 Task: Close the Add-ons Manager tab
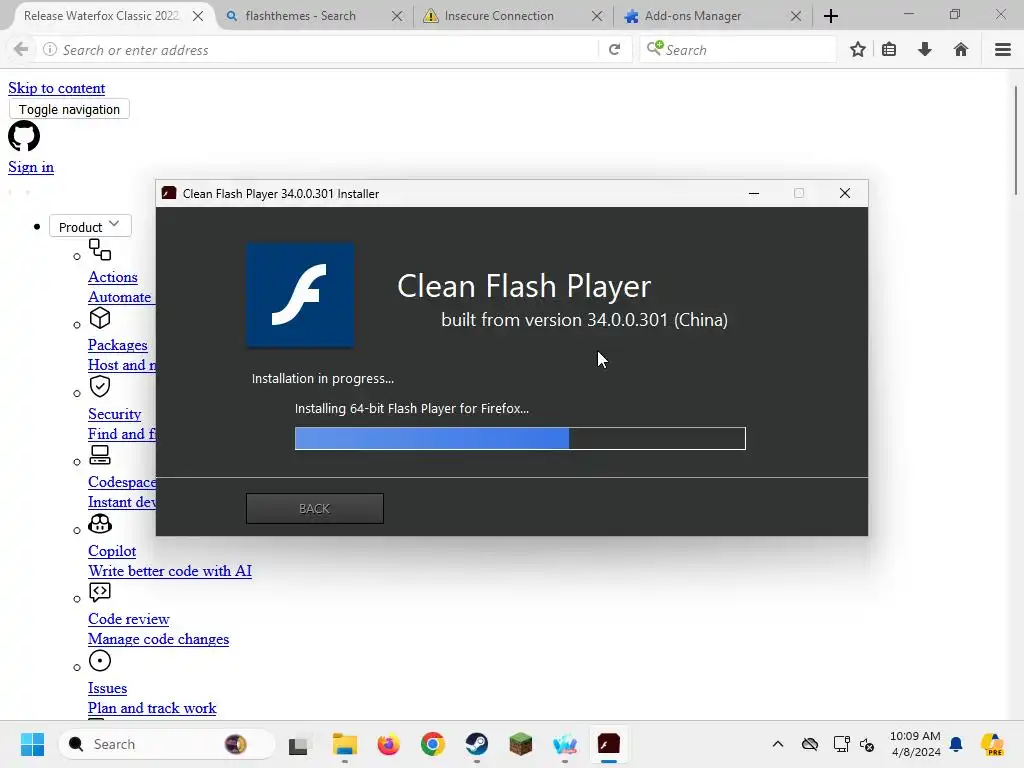pos(795,16)
